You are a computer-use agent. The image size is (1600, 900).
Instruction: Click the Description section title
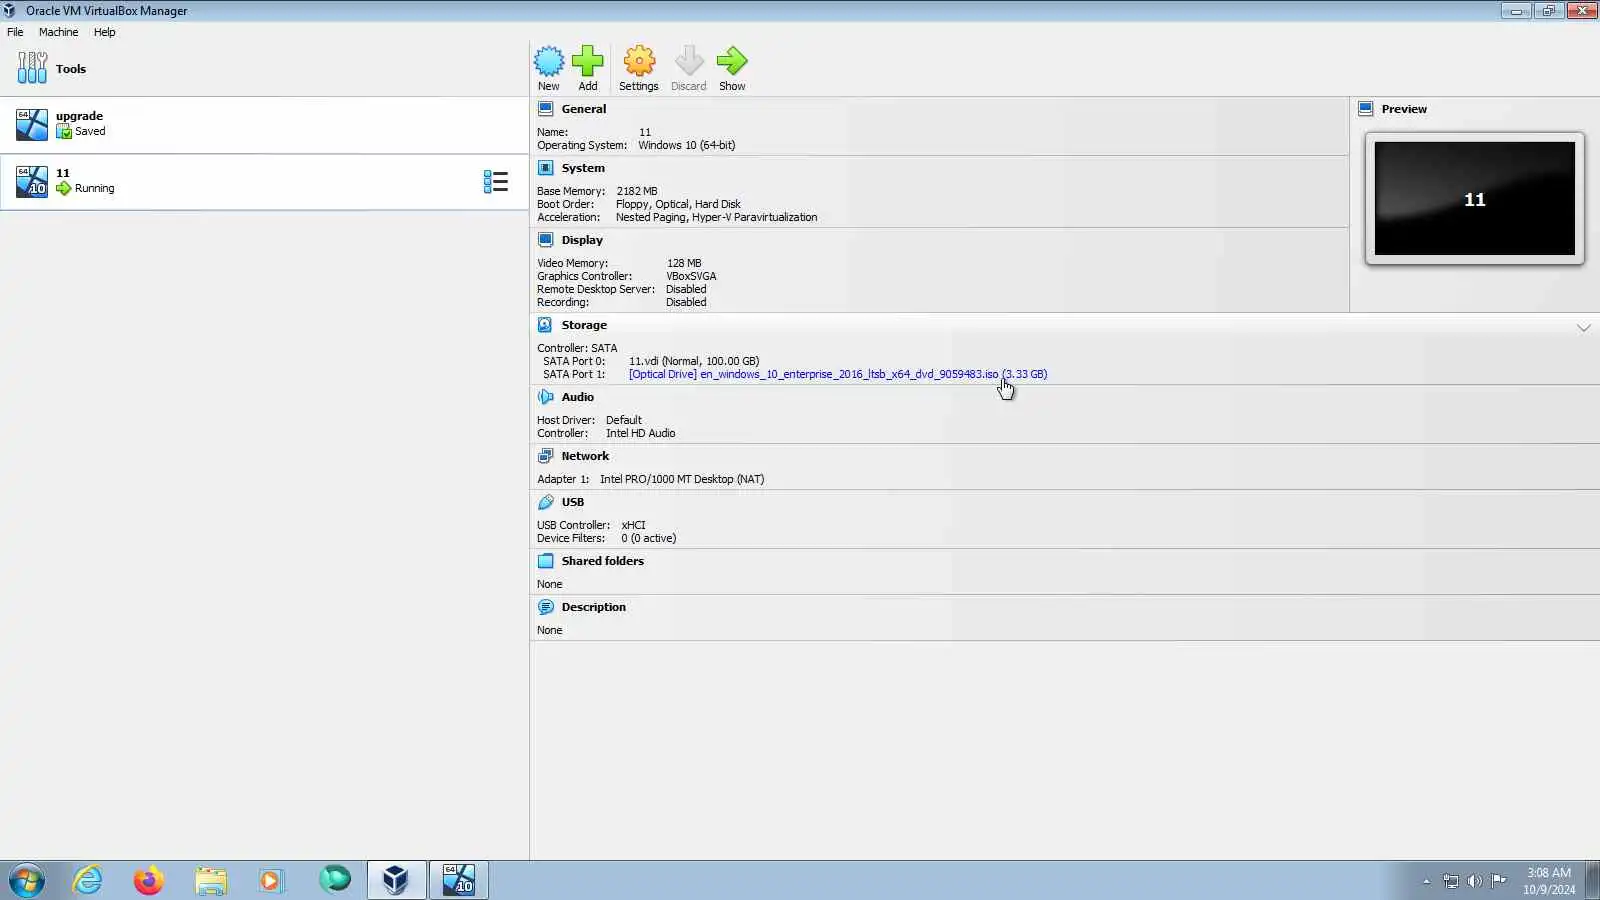point(594,607)
